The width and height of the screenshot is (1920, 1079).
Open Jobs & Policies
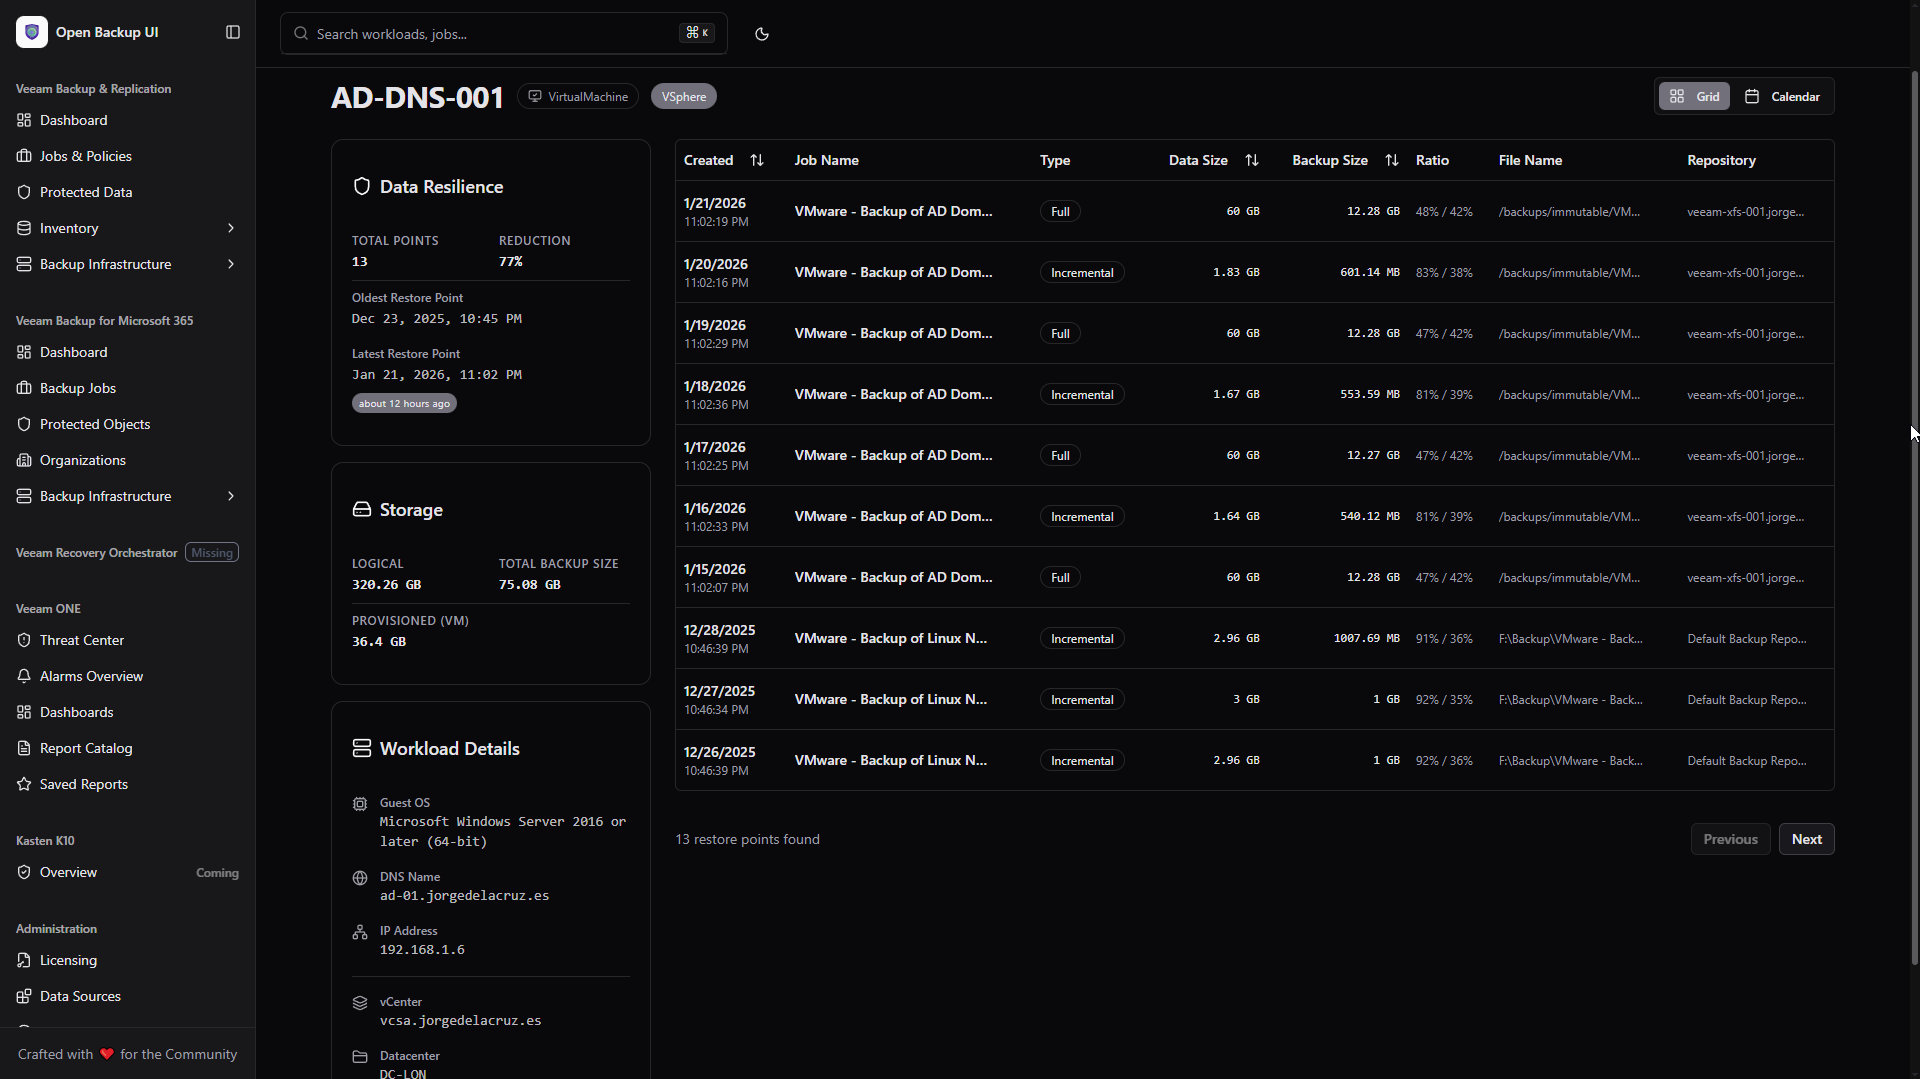point(86,156)
